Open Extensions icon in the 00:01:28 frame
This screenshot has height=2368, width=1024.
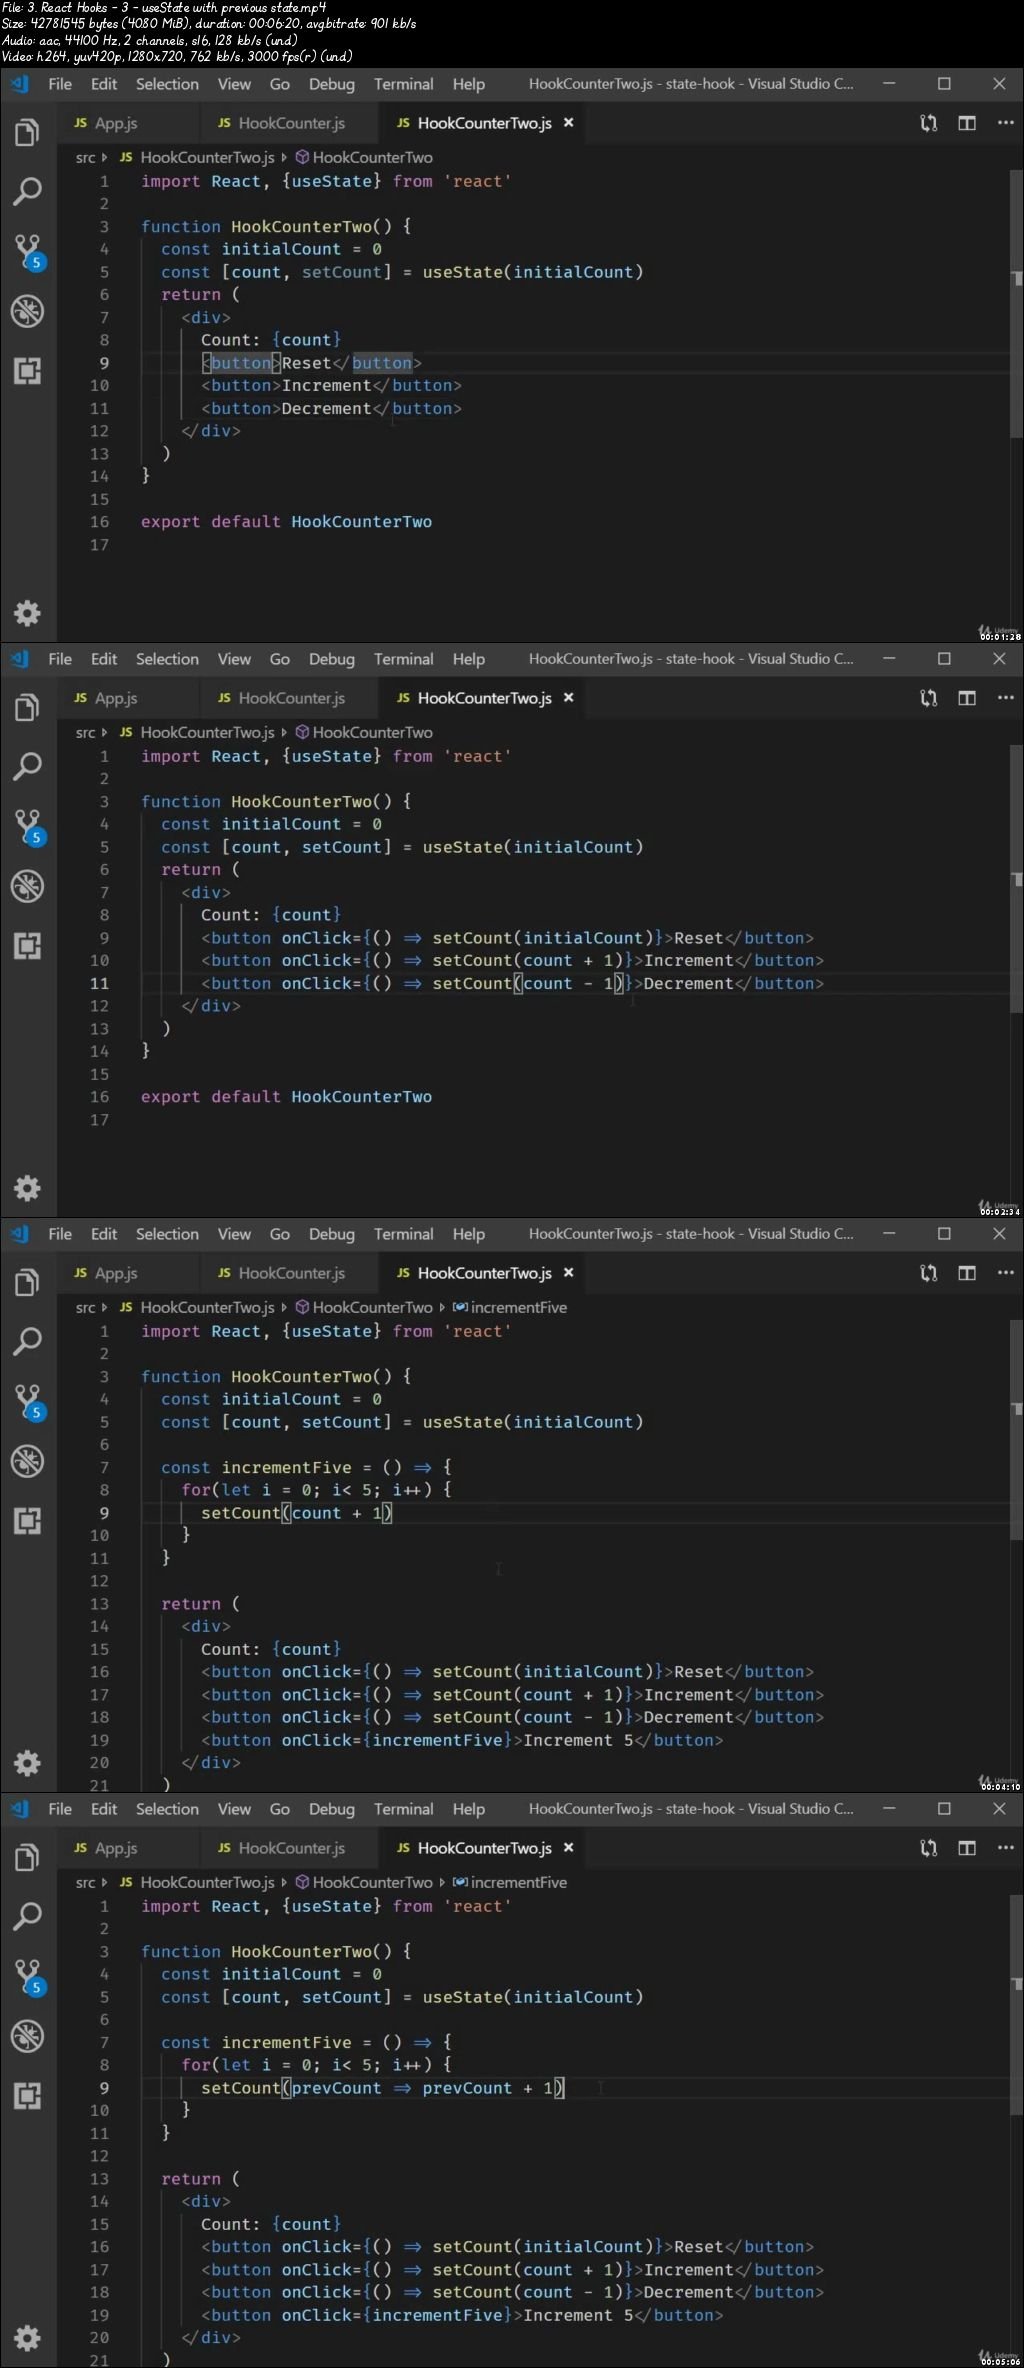pyautogui.click(x=27, y=371)
